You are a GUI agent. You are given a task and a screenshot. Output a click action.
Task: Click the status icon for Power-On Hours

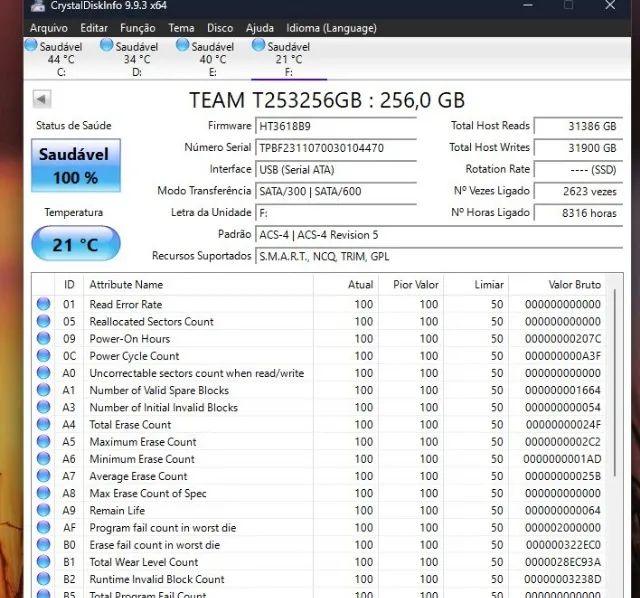43,338
